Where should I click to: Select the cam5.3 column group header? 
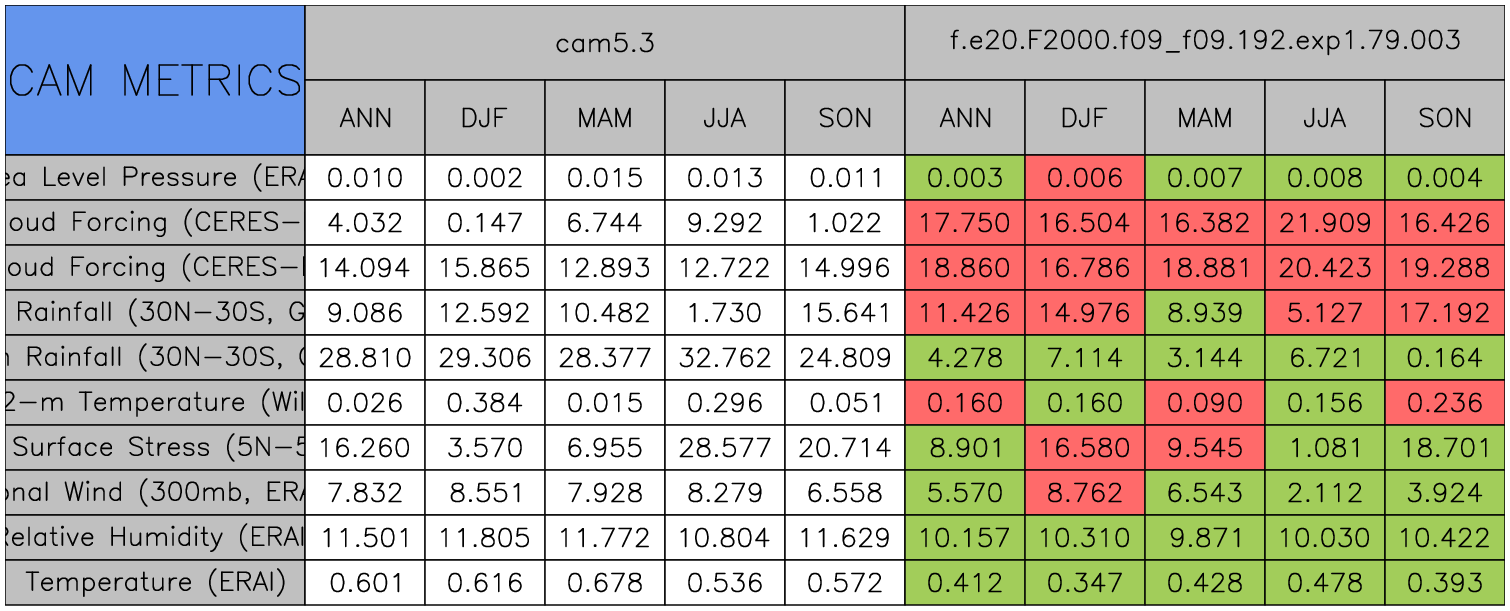pyautogui.click(x=605, y=42)
